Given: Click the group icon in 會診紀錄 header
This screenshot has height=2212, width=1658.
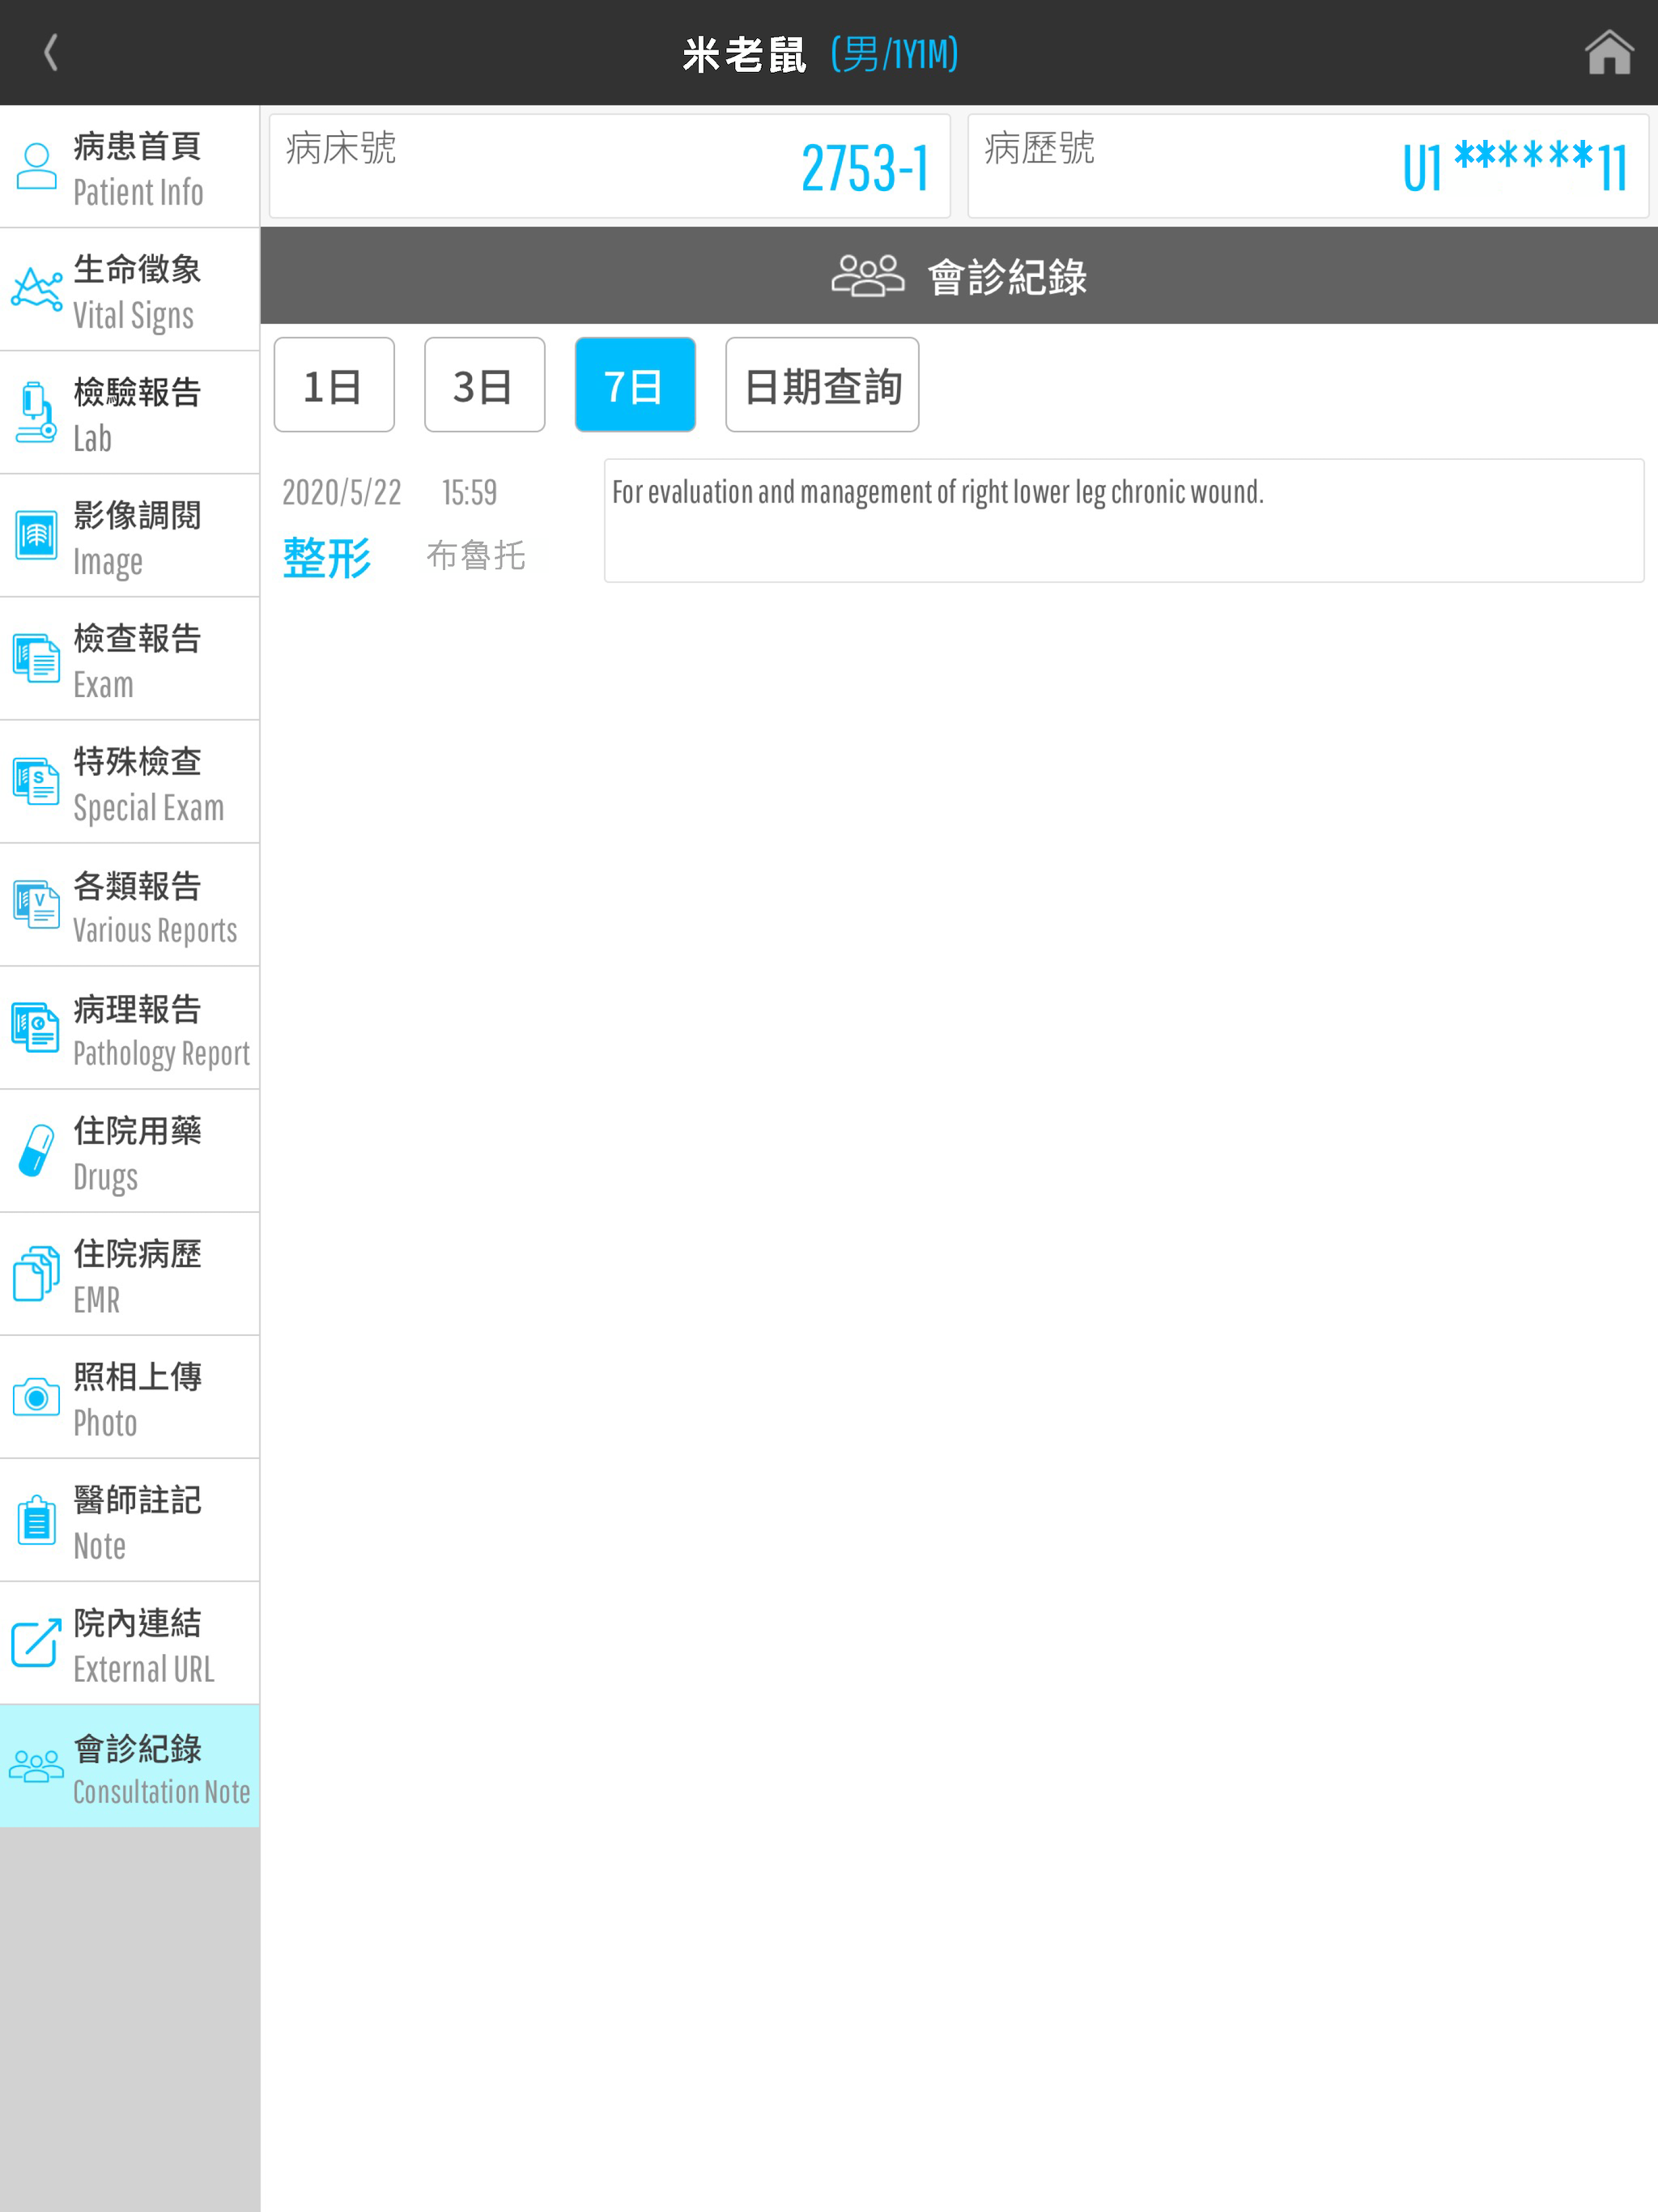Looking at the screenshot, I should pyautogui.click(x=867, y=276).
